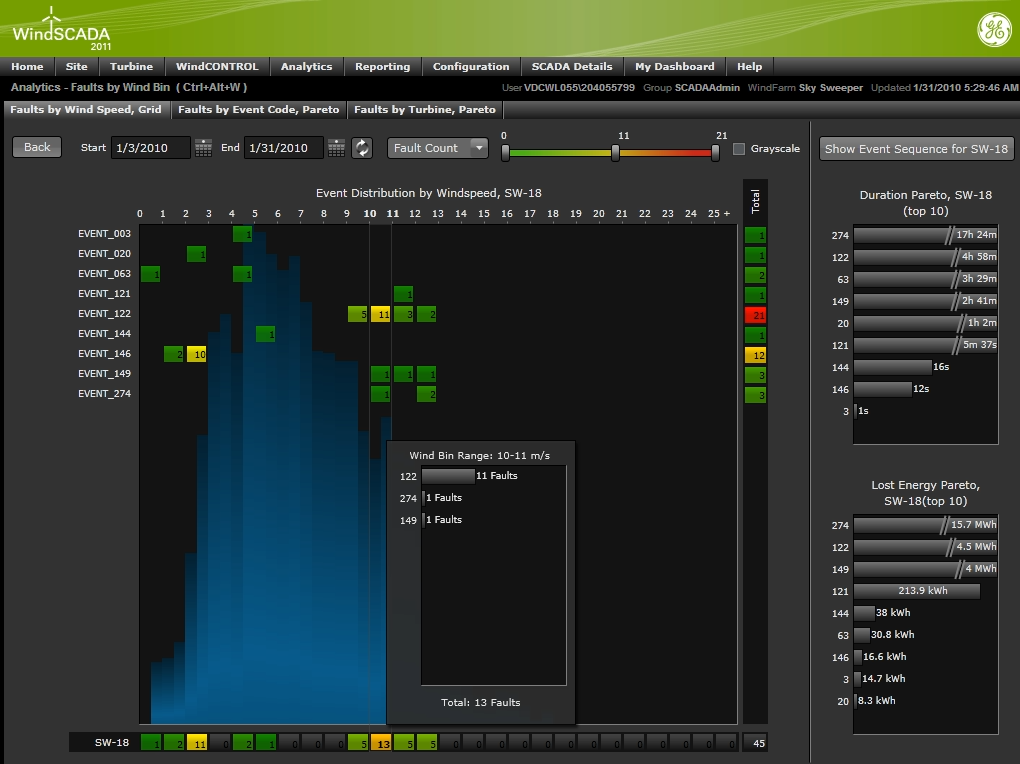Select the EVENT_122 cell with 11 faults
Viewport: 1020px width, 764px height.
[x=381, y=314]
